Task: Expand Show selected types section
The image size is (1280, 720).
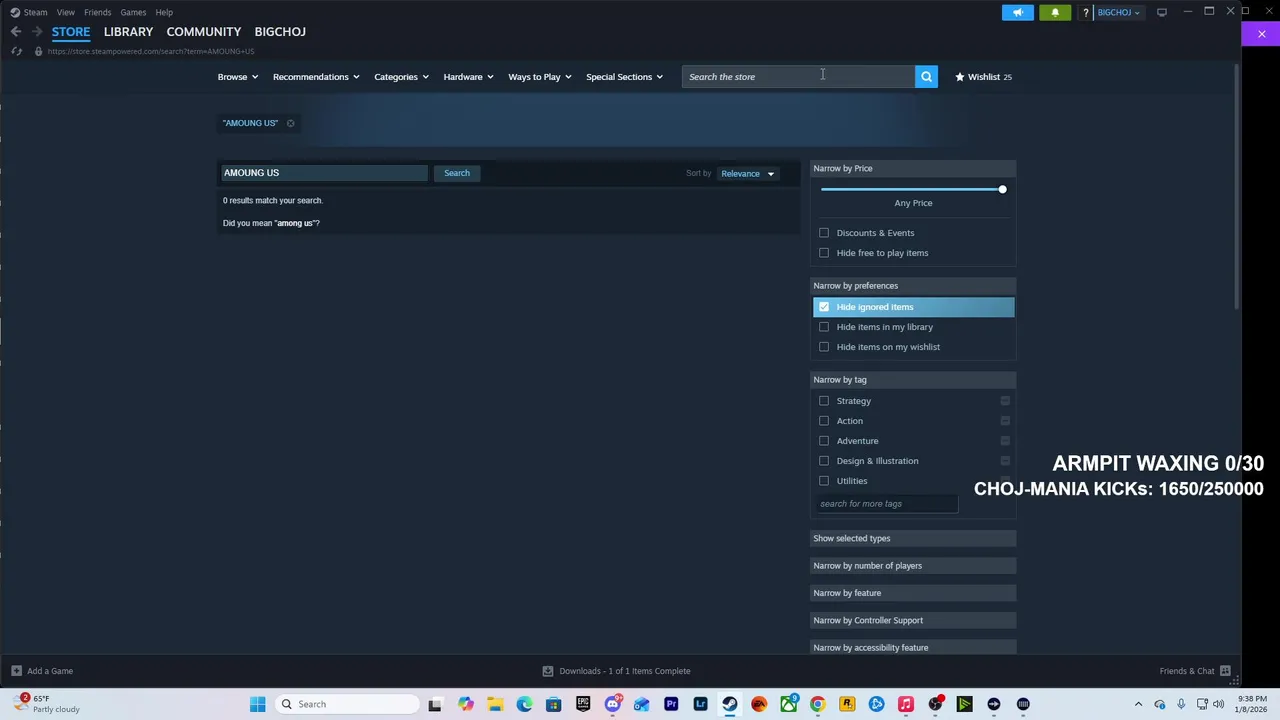Action: pos(913,538)
